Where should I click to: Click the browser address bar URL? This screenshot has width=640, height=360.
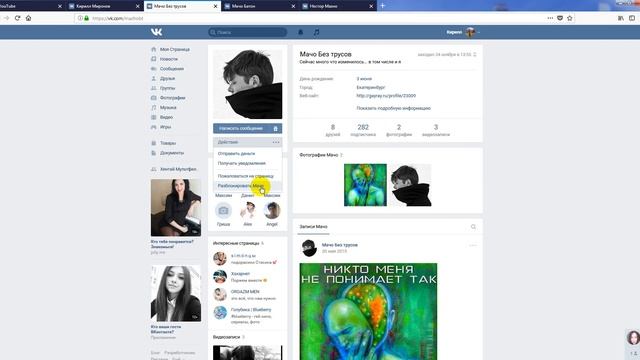point(118,18)
